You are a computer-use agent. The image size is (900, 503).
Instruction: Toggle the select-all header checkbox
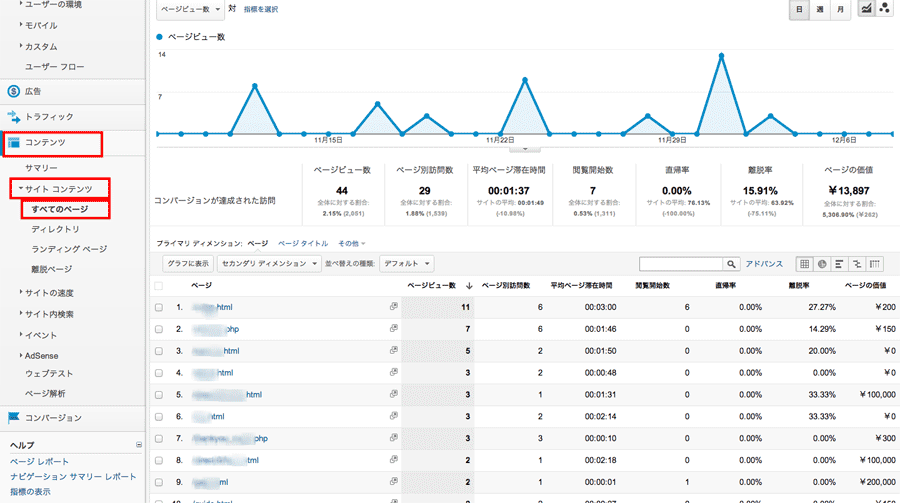159,286
